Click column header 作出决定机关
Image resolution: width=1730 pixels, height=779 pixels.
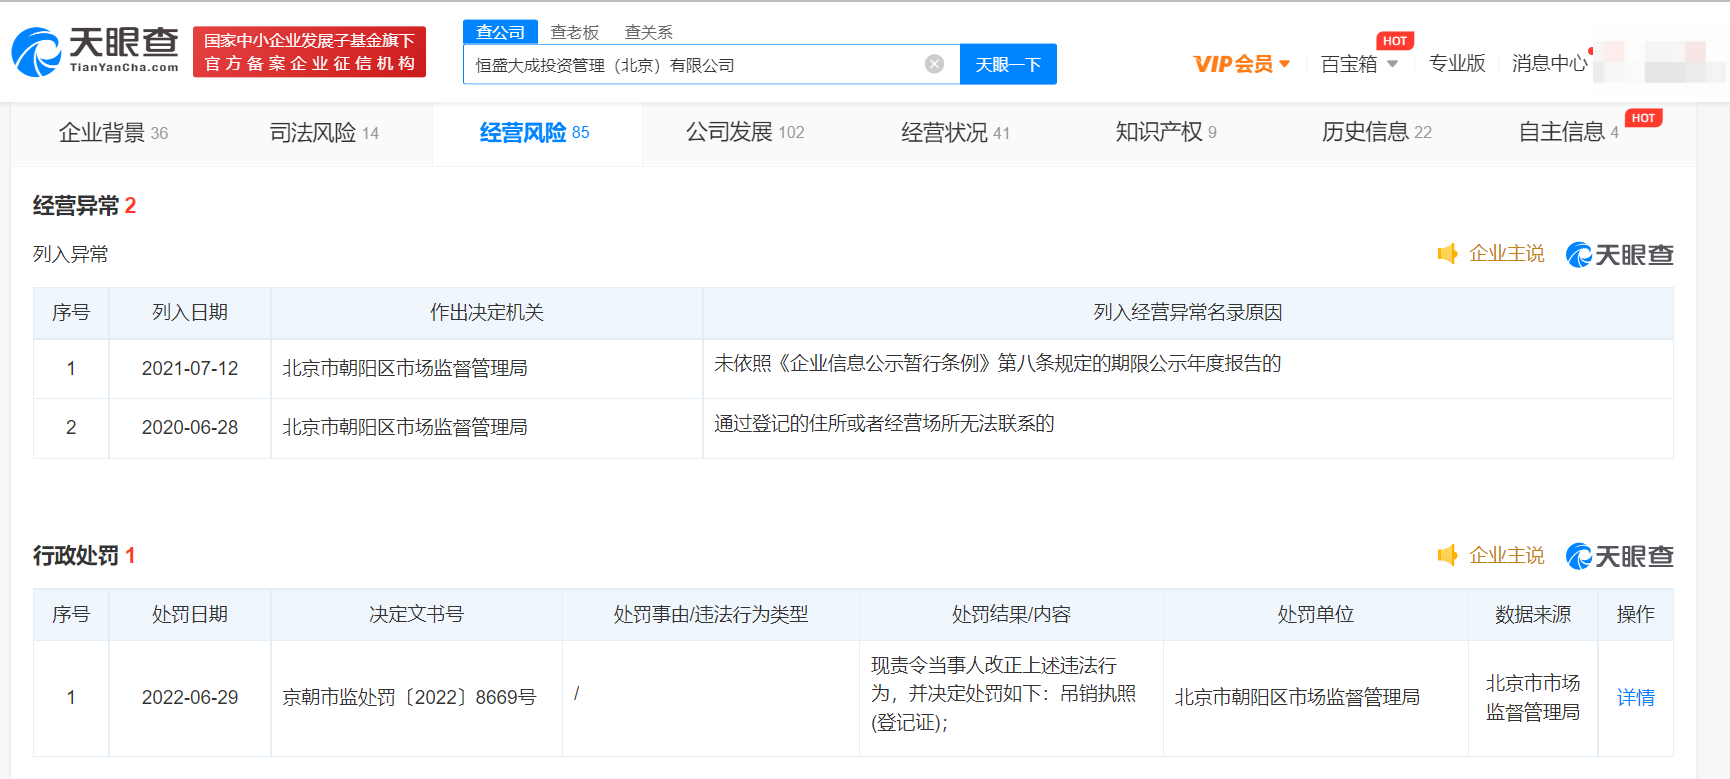tap(487, 313)
